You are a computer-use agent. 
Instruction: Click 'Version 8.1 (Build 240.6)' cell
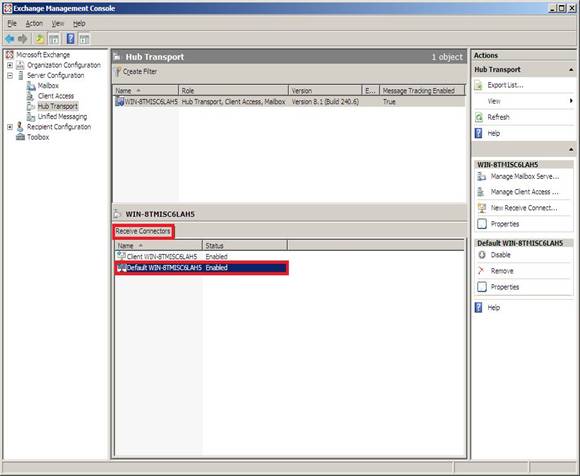[325, 102]
